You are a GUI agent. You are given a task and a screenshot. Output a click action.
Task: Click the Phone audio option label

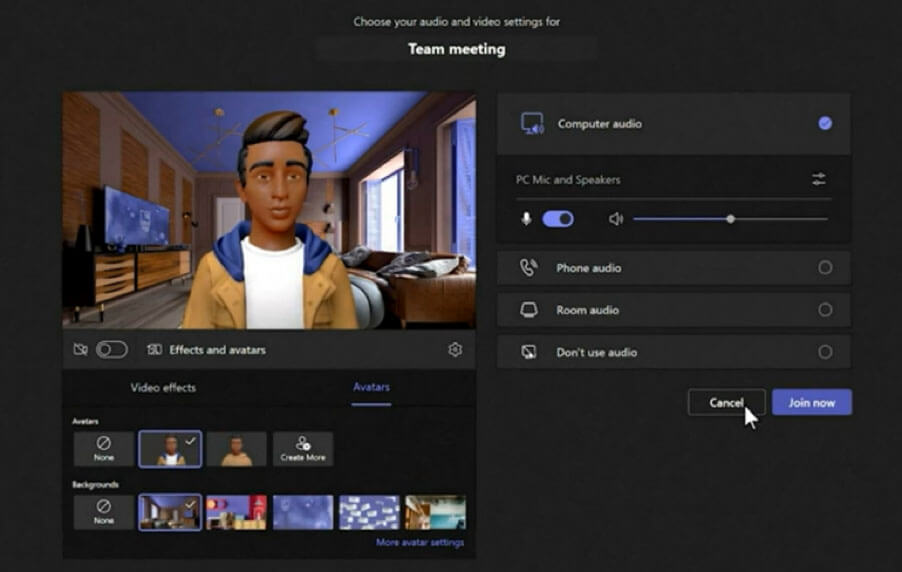(588, 268)
